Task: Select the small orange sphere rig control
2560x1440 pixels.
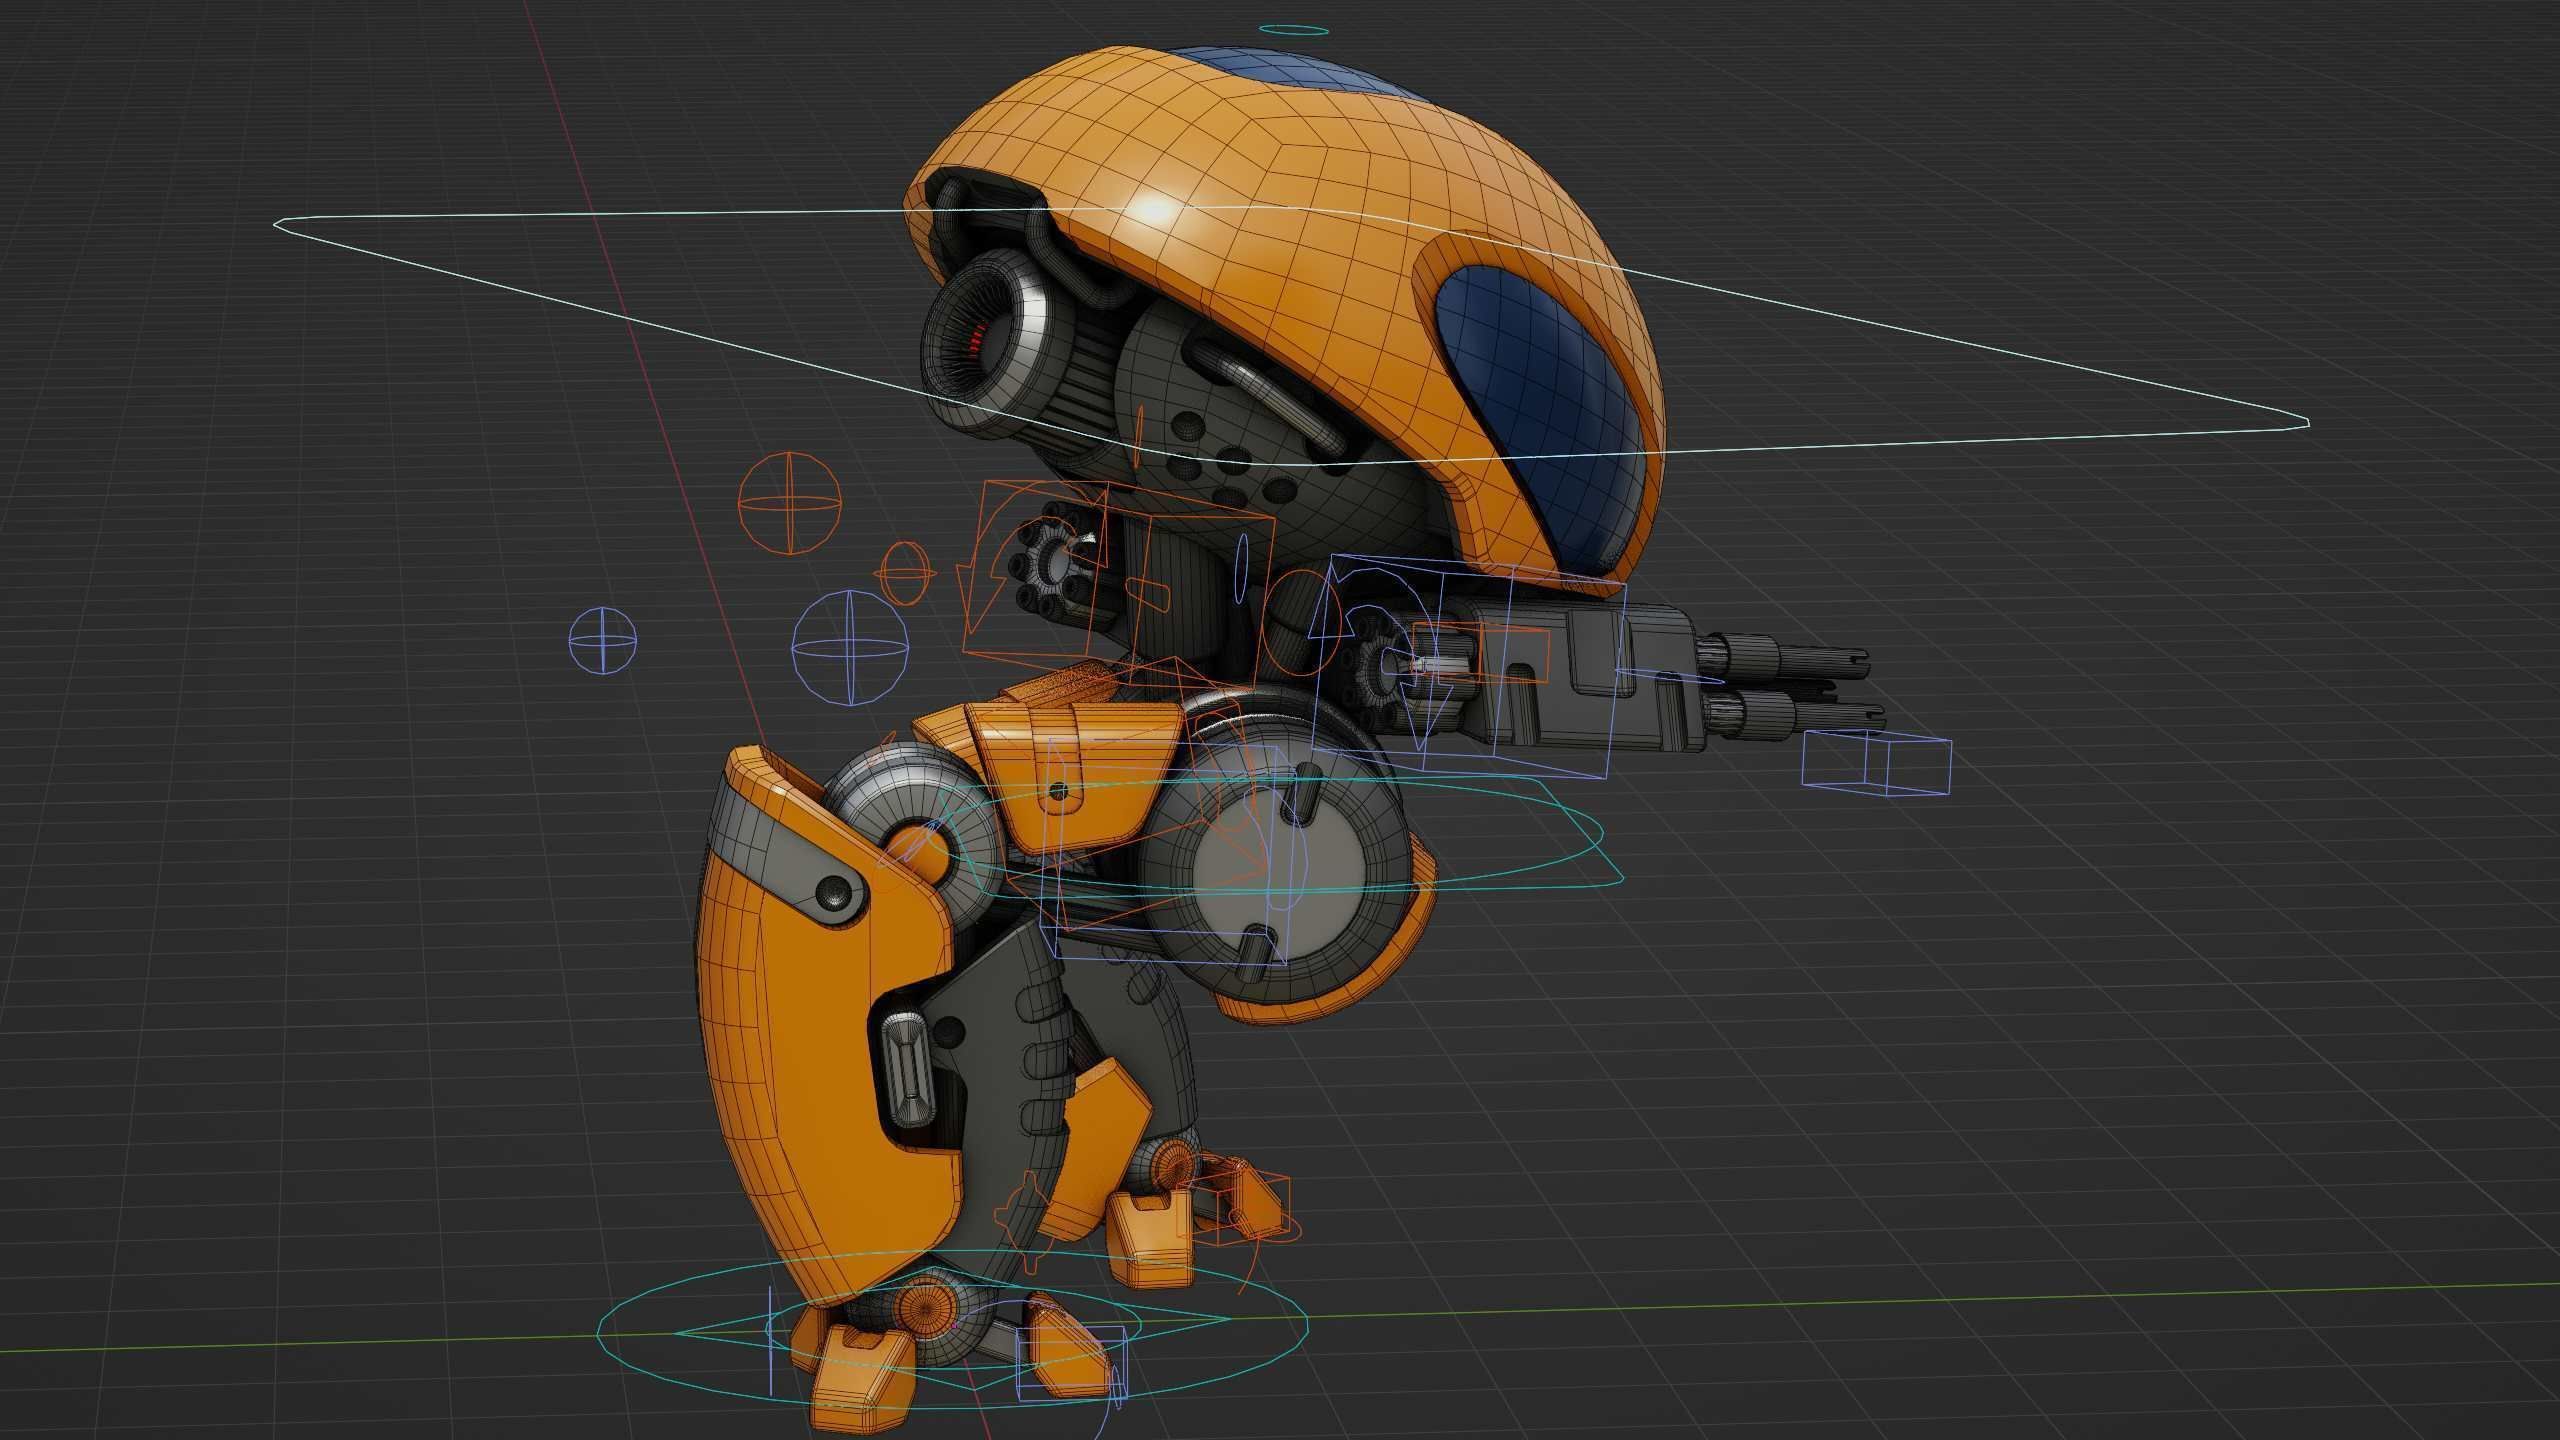Action: coord(907,574)
